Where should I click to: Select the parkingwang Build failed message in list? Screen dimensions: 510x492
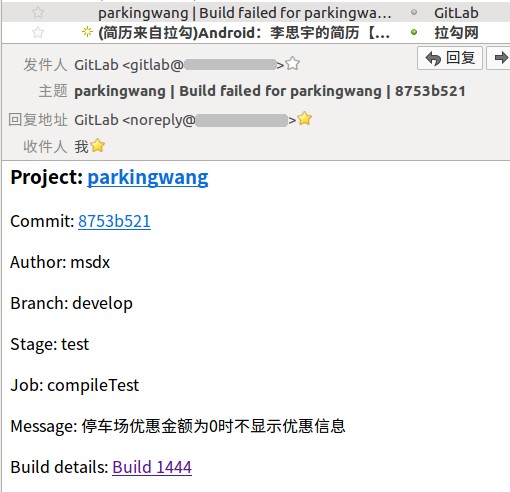point(245,13)
